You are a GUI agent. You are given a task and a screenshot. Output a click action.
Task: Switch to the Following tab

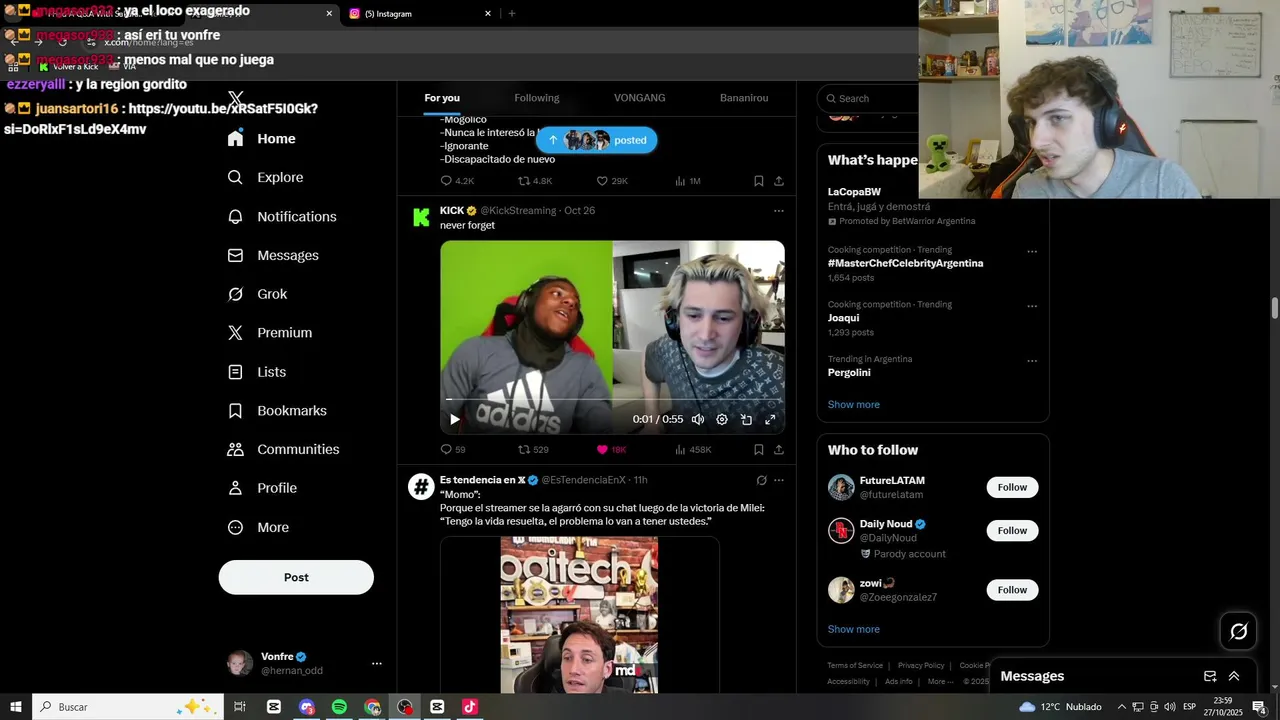point(537,98)
